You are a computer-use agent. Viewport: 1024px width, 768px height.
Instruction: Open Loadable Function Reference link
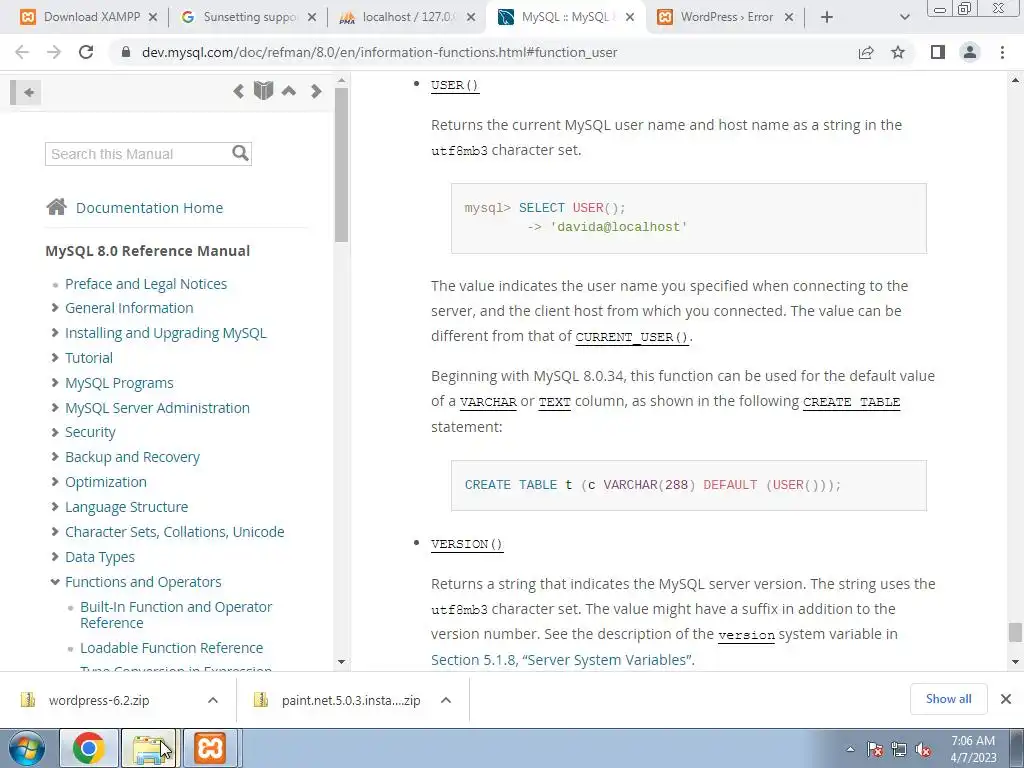pos(172,648)
